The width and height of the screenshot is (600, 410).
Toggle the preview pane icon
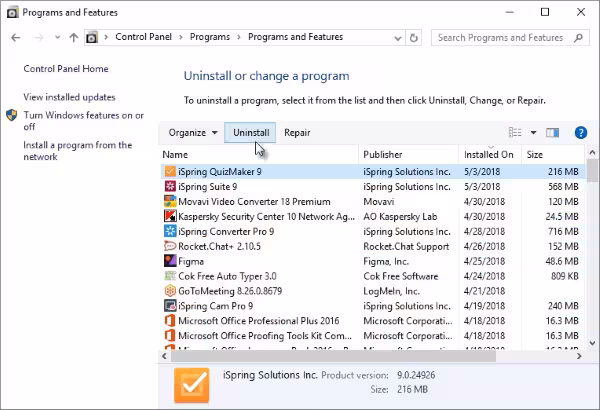point(553,132)
